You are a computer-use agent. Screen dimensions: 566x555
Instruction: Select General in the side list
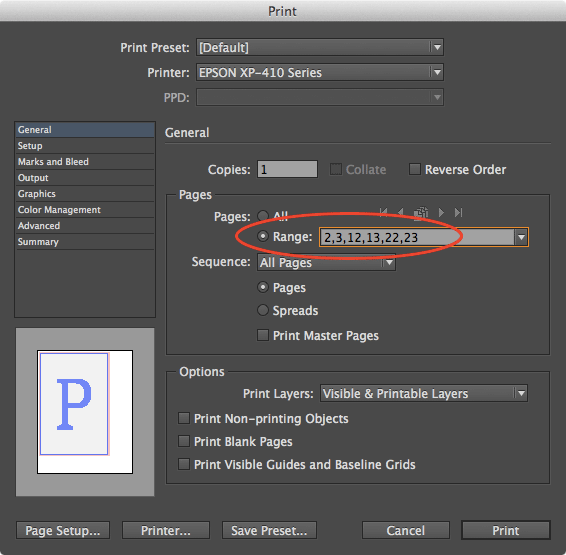coord(85,130)
